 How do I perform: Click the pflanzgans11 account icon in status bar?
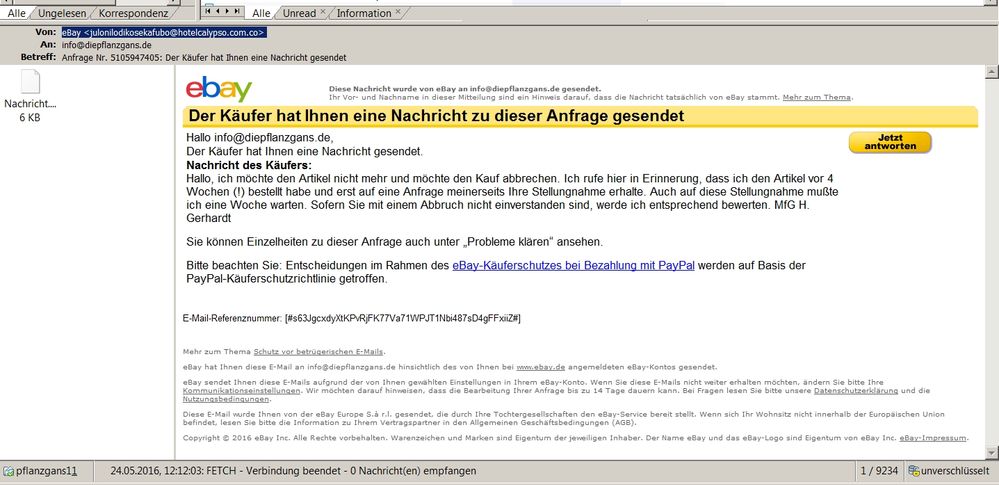pos(8,472)
